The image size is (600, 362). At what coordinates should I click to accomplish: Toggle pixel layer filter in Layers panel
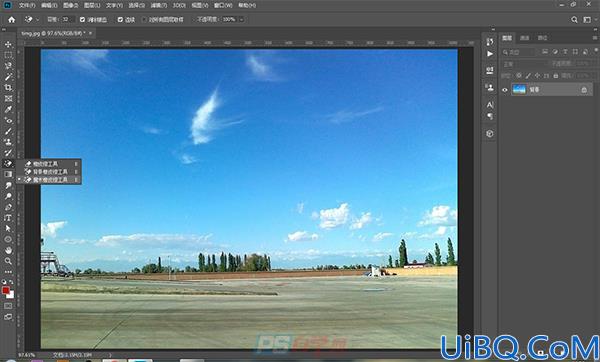[x=545, y=52]
